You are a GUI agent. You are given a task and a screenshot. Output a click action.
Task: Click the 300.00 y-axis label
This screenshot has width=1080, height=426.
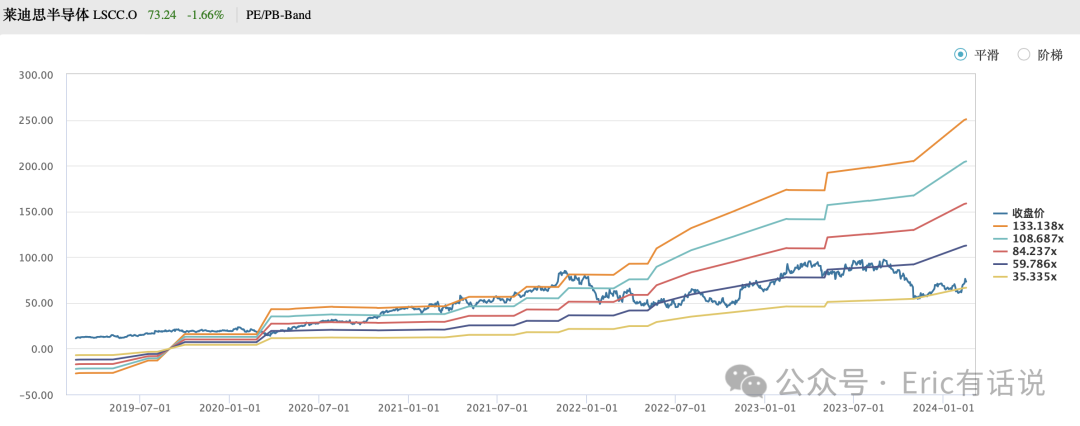click(x=38, y=74)
